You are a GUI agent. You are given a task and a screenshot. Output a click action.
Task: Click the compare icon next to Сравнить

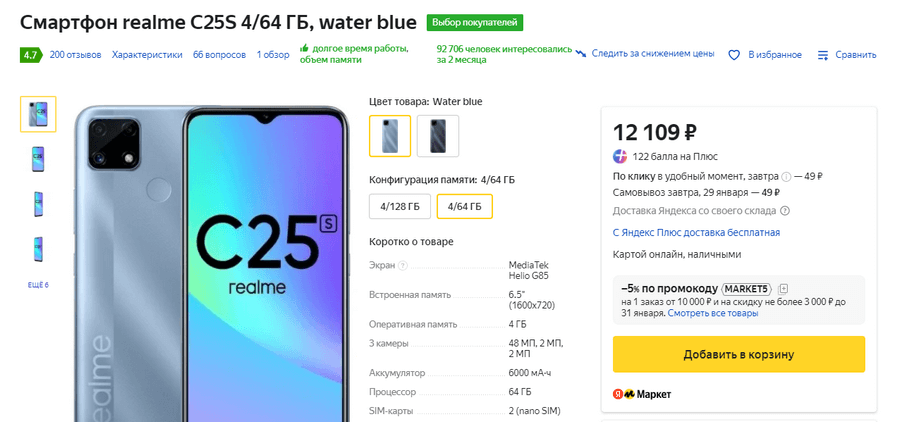point(823,55)
